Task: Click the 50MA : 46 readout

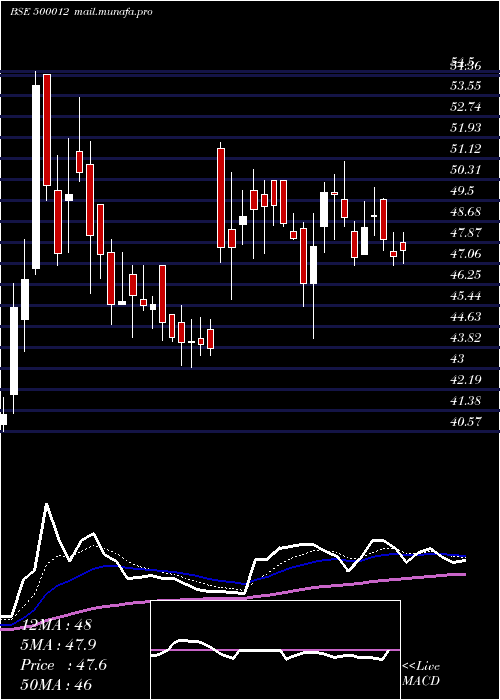Action: (56, 684)
